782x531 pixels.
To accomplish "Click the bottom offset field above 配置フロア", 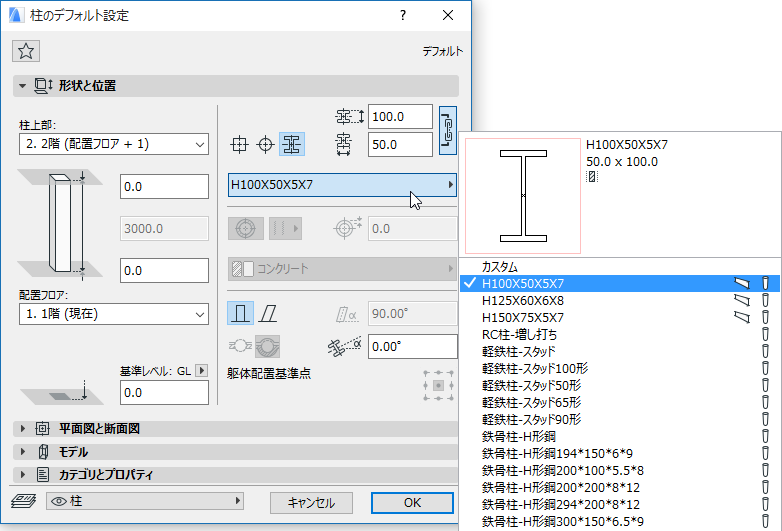I will [164, 270].
